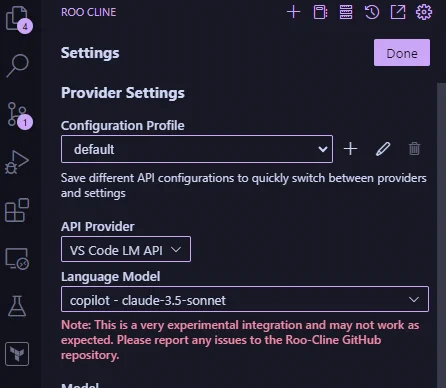Open the Extensions view icon
Viewport: 446px width, 388px height.
(17, 210)
